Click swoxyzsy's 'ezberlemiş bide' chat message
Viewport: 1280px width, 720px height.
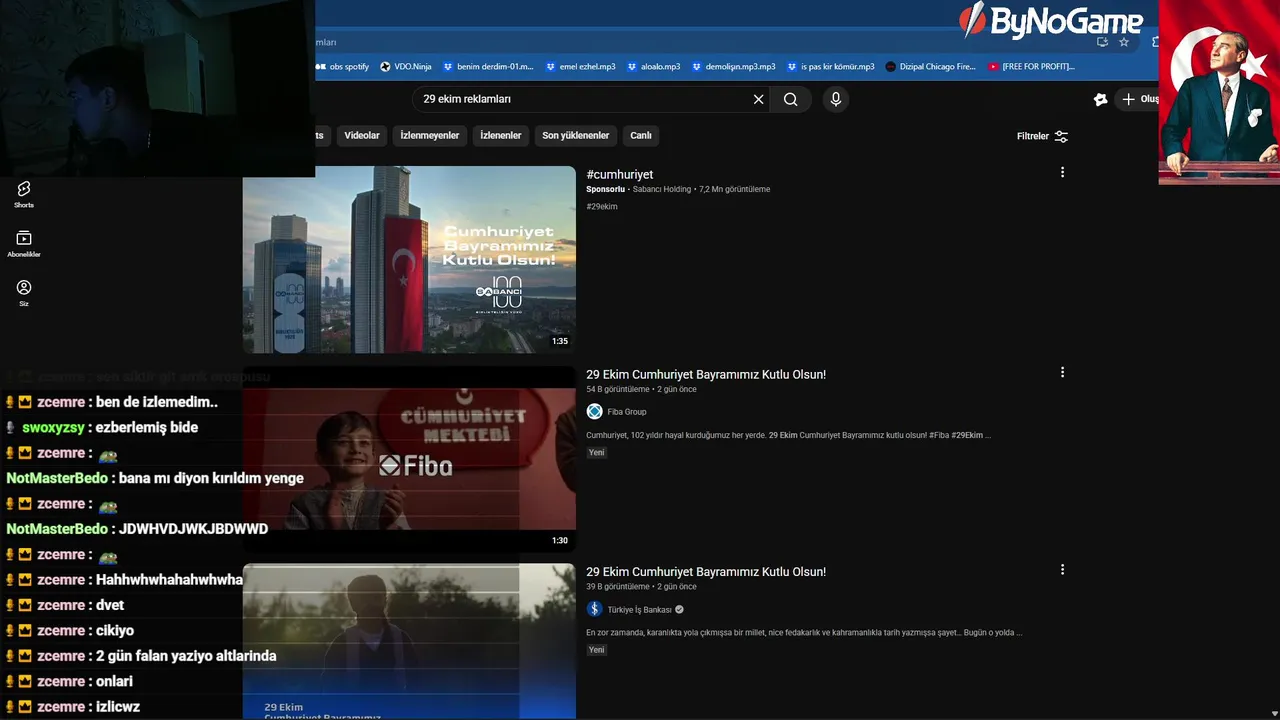(148, 427)
